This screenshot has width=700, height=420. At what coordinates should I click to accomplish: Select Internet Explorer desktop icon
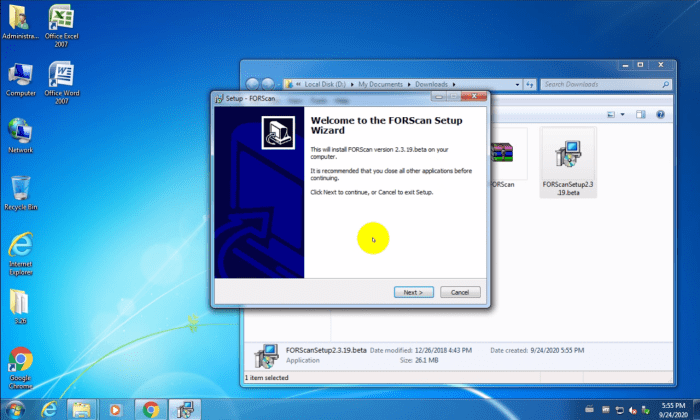[21, 254]
